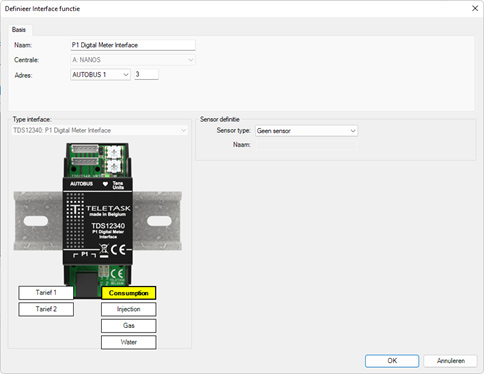Select the Tarief 1 button

coord(46,293)
